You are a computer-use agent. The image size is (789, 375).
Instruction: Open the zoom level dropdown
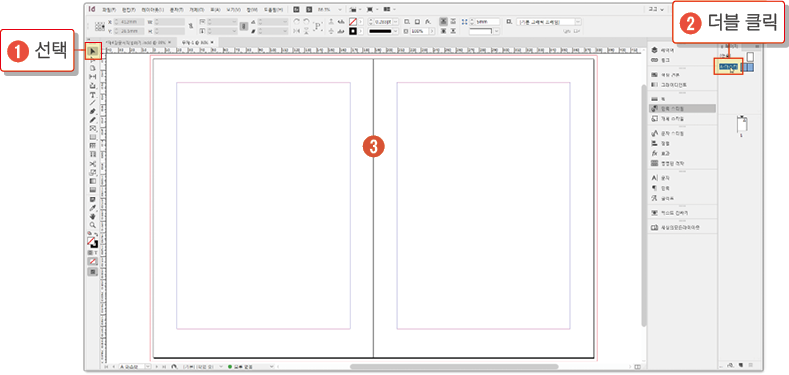340,9
